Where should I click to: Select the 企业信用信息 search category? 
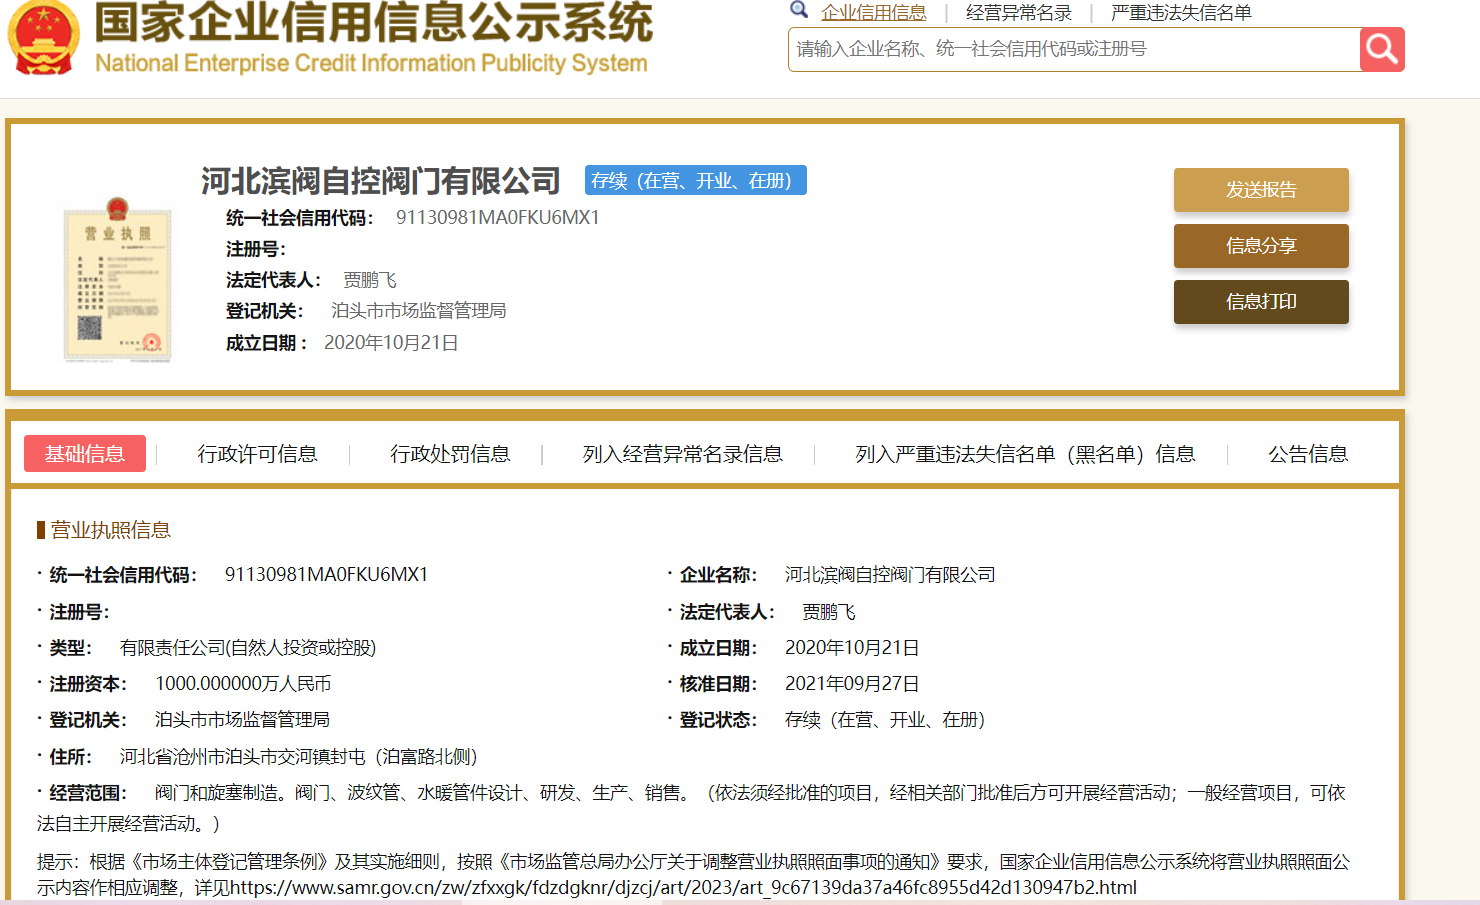click(x=873, y=13)
